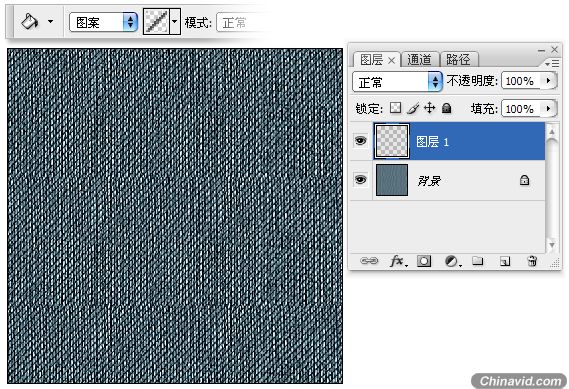Click the link layers icon

369,261
